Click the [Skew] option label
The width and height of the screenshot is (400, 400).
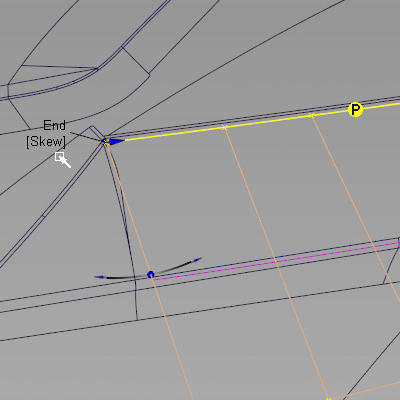click(46, 142)
